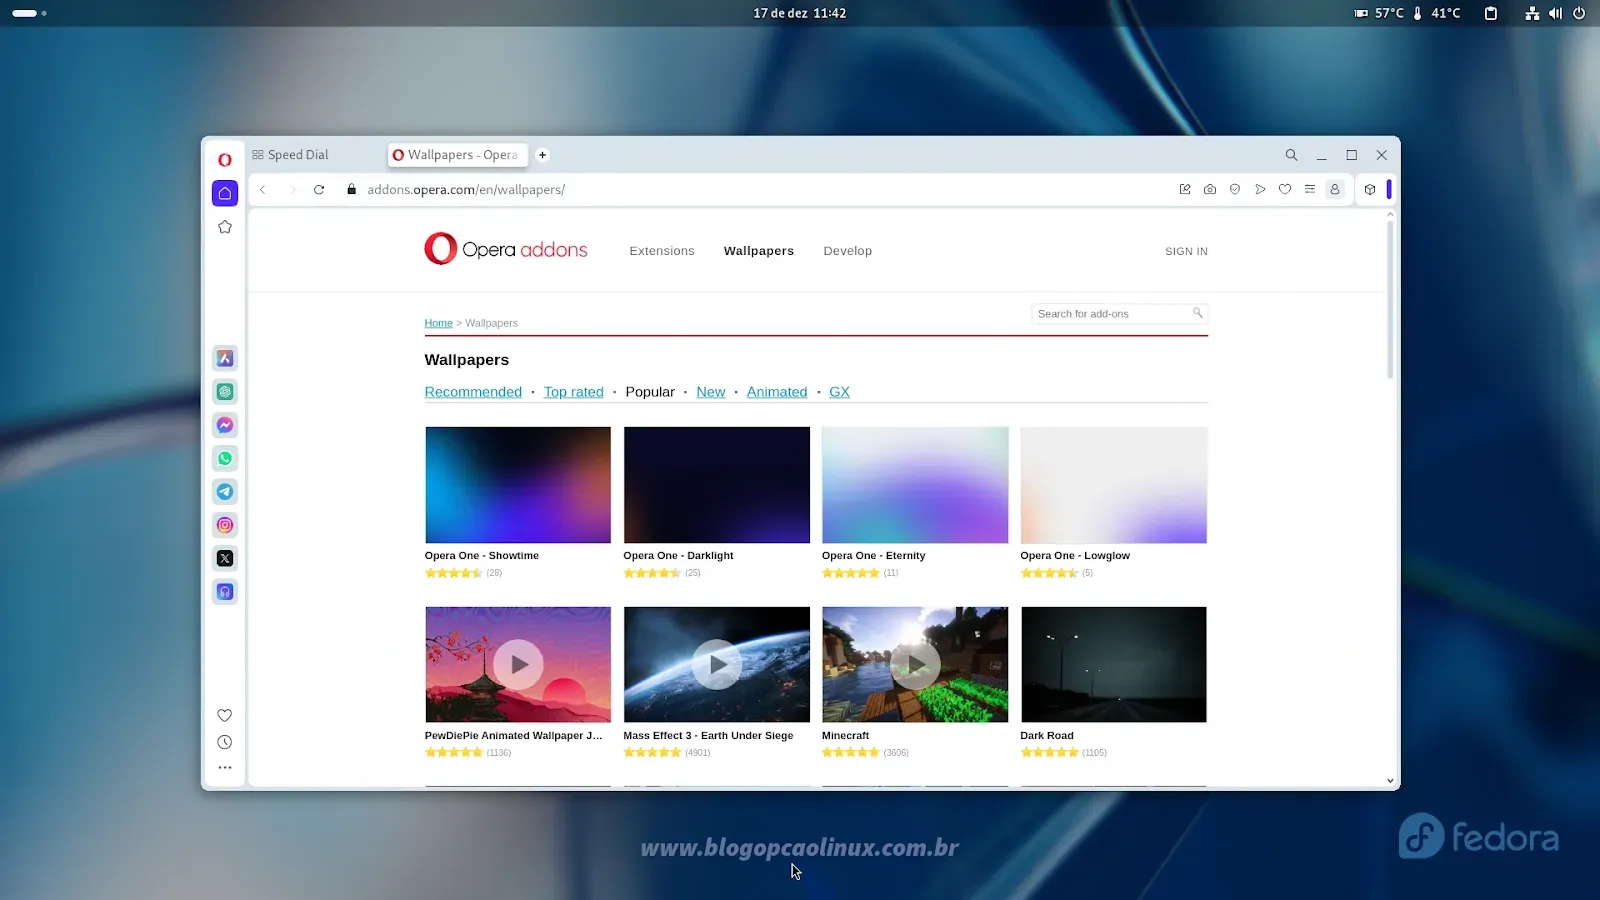Click the add-ons search magnifier
Image resolution: width=1600 pixels, height=900 pixels.
(x=1197, y=313)
